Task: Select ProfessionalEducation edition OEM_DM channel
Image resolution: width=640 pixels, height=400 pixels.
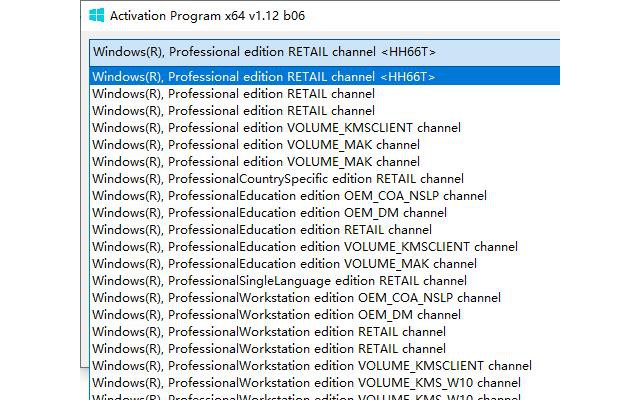Action: 324,213
